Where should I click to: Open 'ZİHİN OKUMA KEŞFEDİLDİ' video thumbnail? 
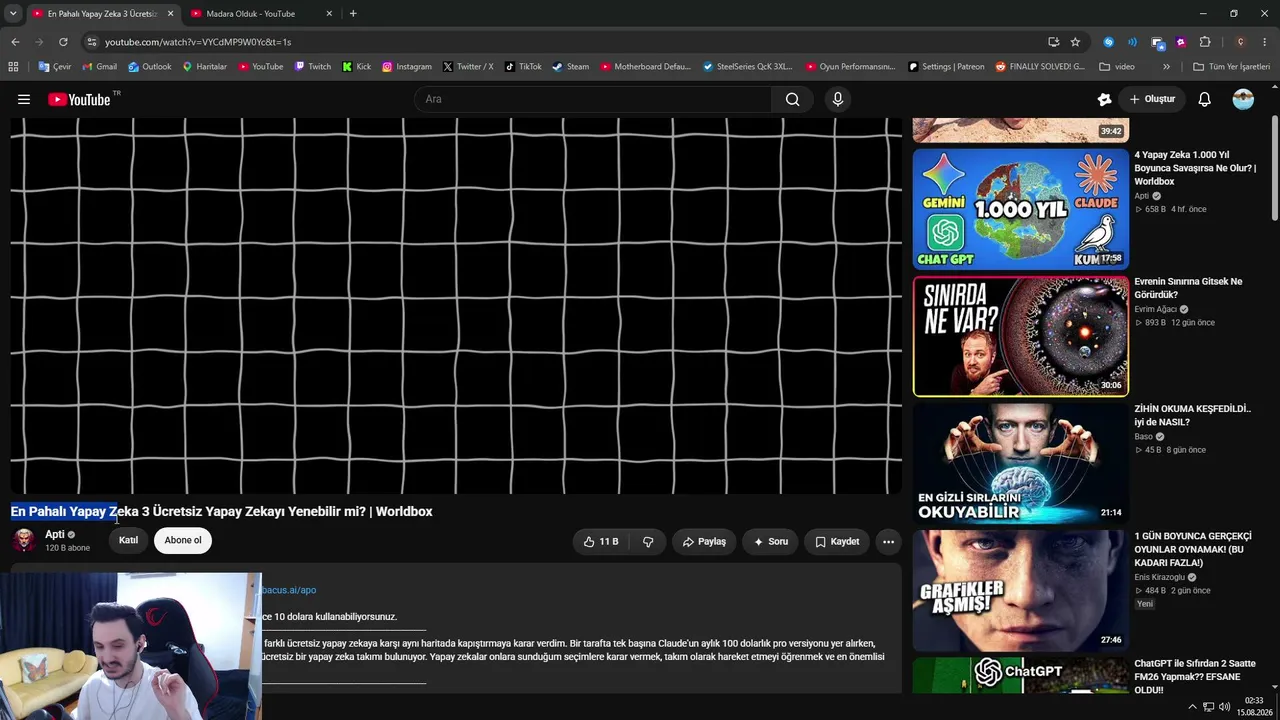pyautogui.click(x=1021, y=463)
